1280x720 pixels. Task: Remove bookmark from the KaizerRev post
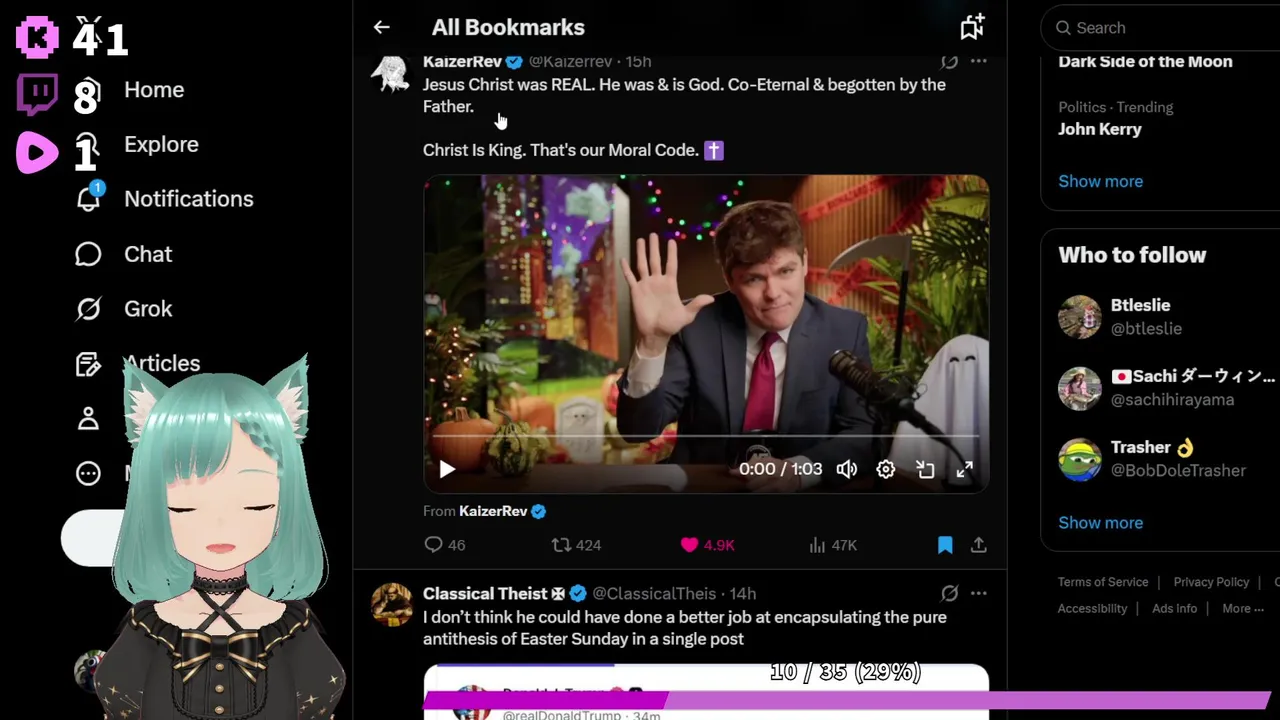[x=945, y=545]
